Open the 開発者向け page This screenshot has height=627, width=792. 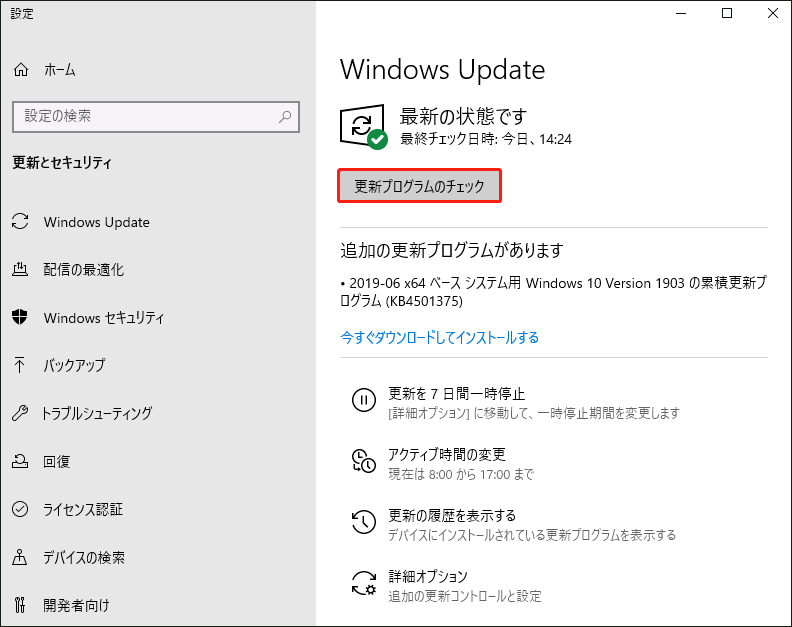point(76,605)
